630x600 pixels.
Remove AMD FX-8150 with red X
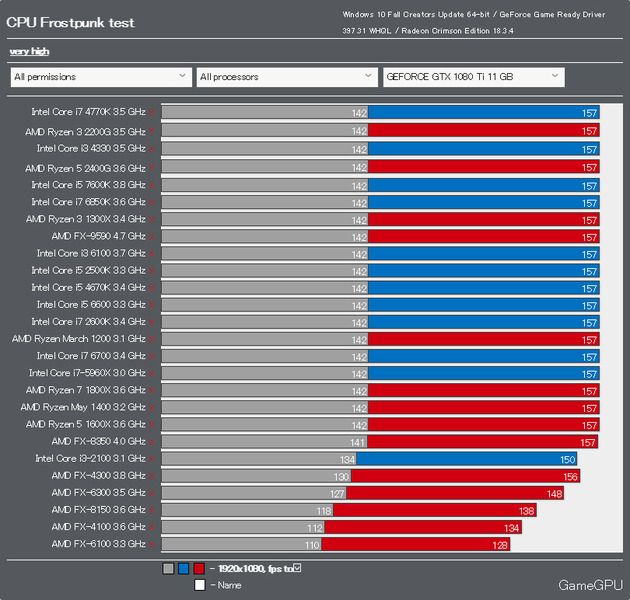pyautogui.click(x=151, y=511)
